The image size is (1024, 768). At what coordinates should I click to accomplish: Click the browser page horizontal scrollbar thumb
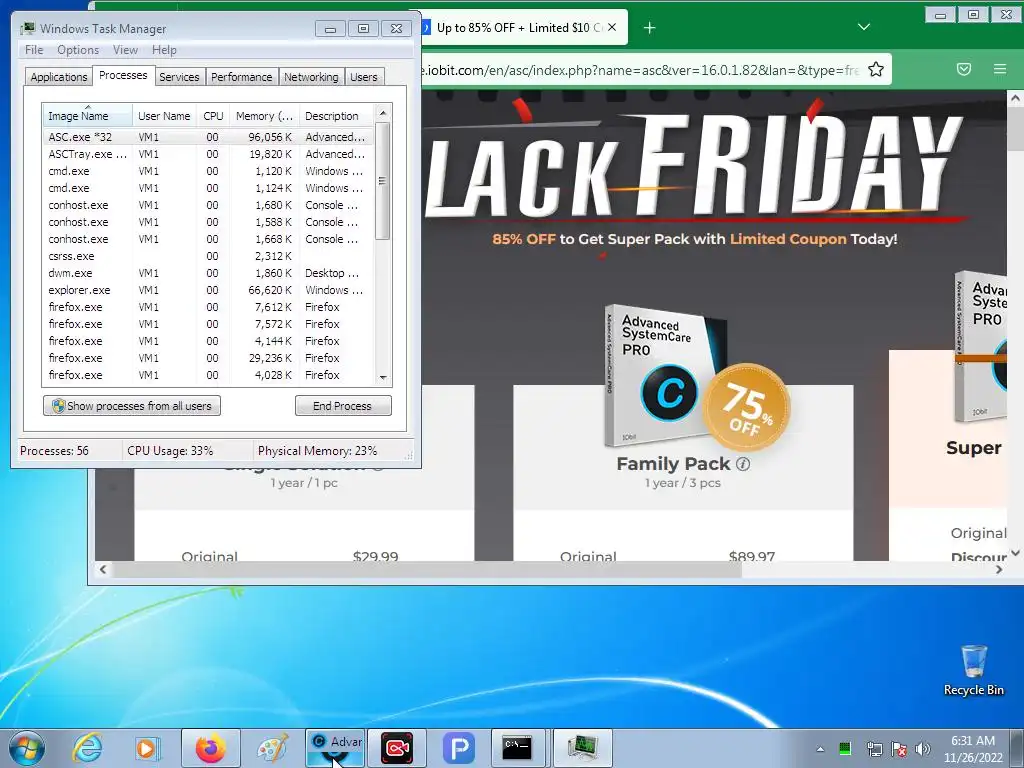[x=428, y=569]
